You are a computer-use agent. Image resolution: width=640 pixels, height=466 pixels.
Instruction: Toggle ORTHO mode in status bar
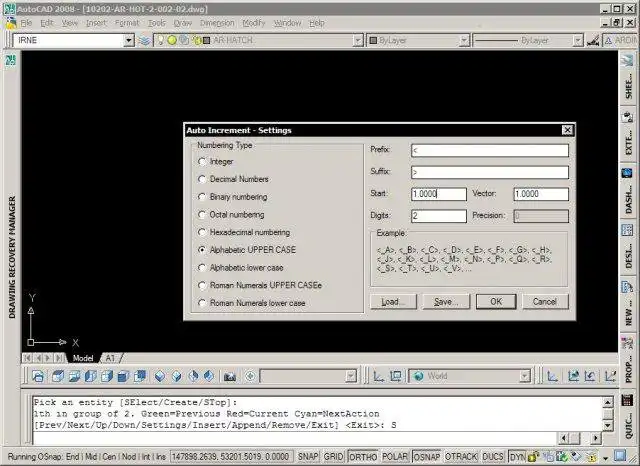pyautogui.click(x=363, y=457)
